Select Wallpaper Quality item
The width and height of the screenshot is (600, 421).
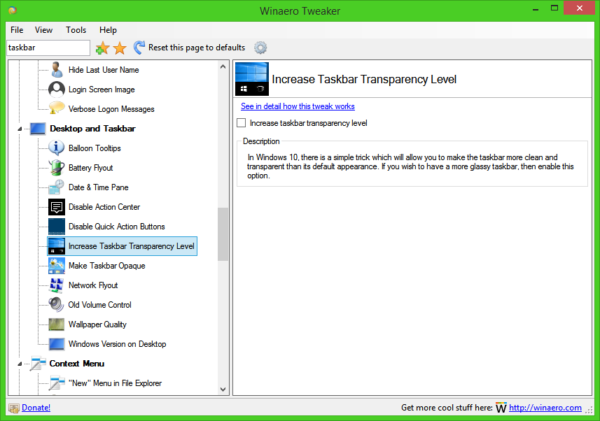pos(97,324)
